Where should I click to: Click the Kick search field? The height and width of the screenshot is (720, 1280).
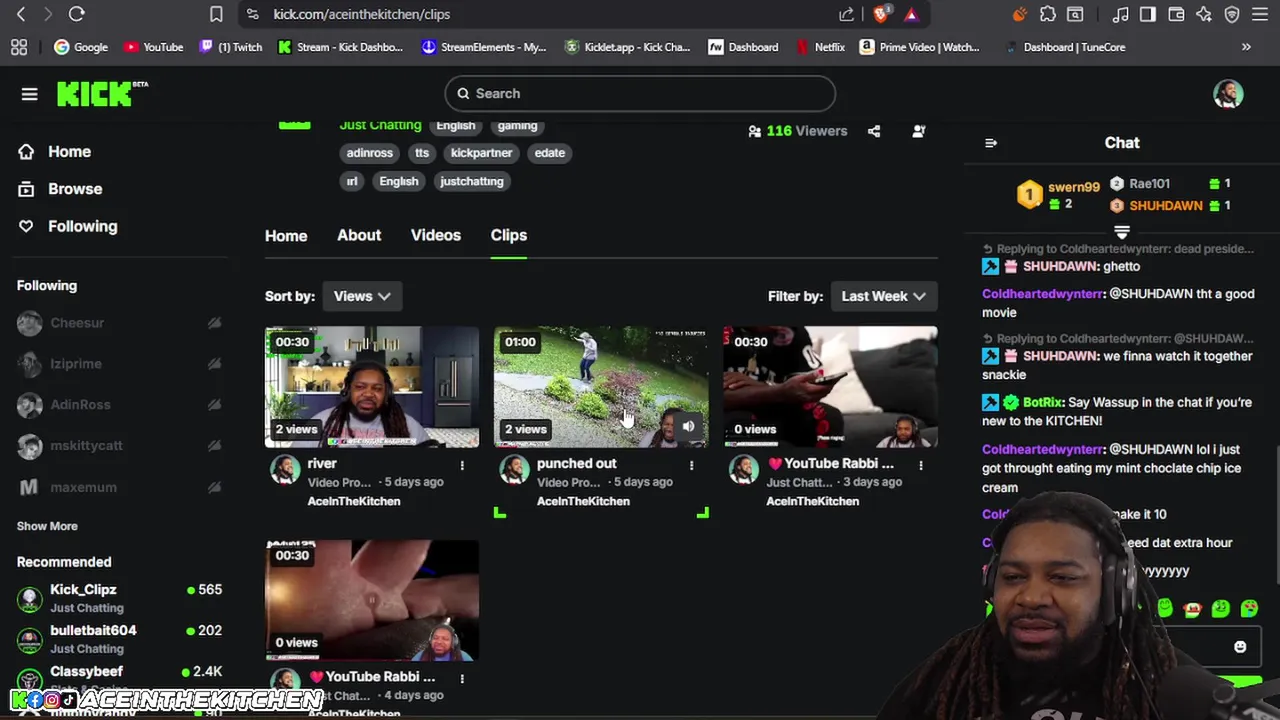tap(640, 94)
